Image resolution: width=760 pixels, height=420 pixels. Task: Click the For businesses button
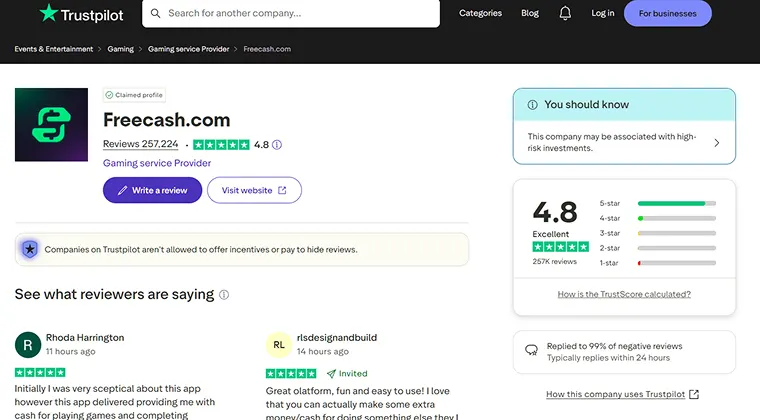click(667, 14)
